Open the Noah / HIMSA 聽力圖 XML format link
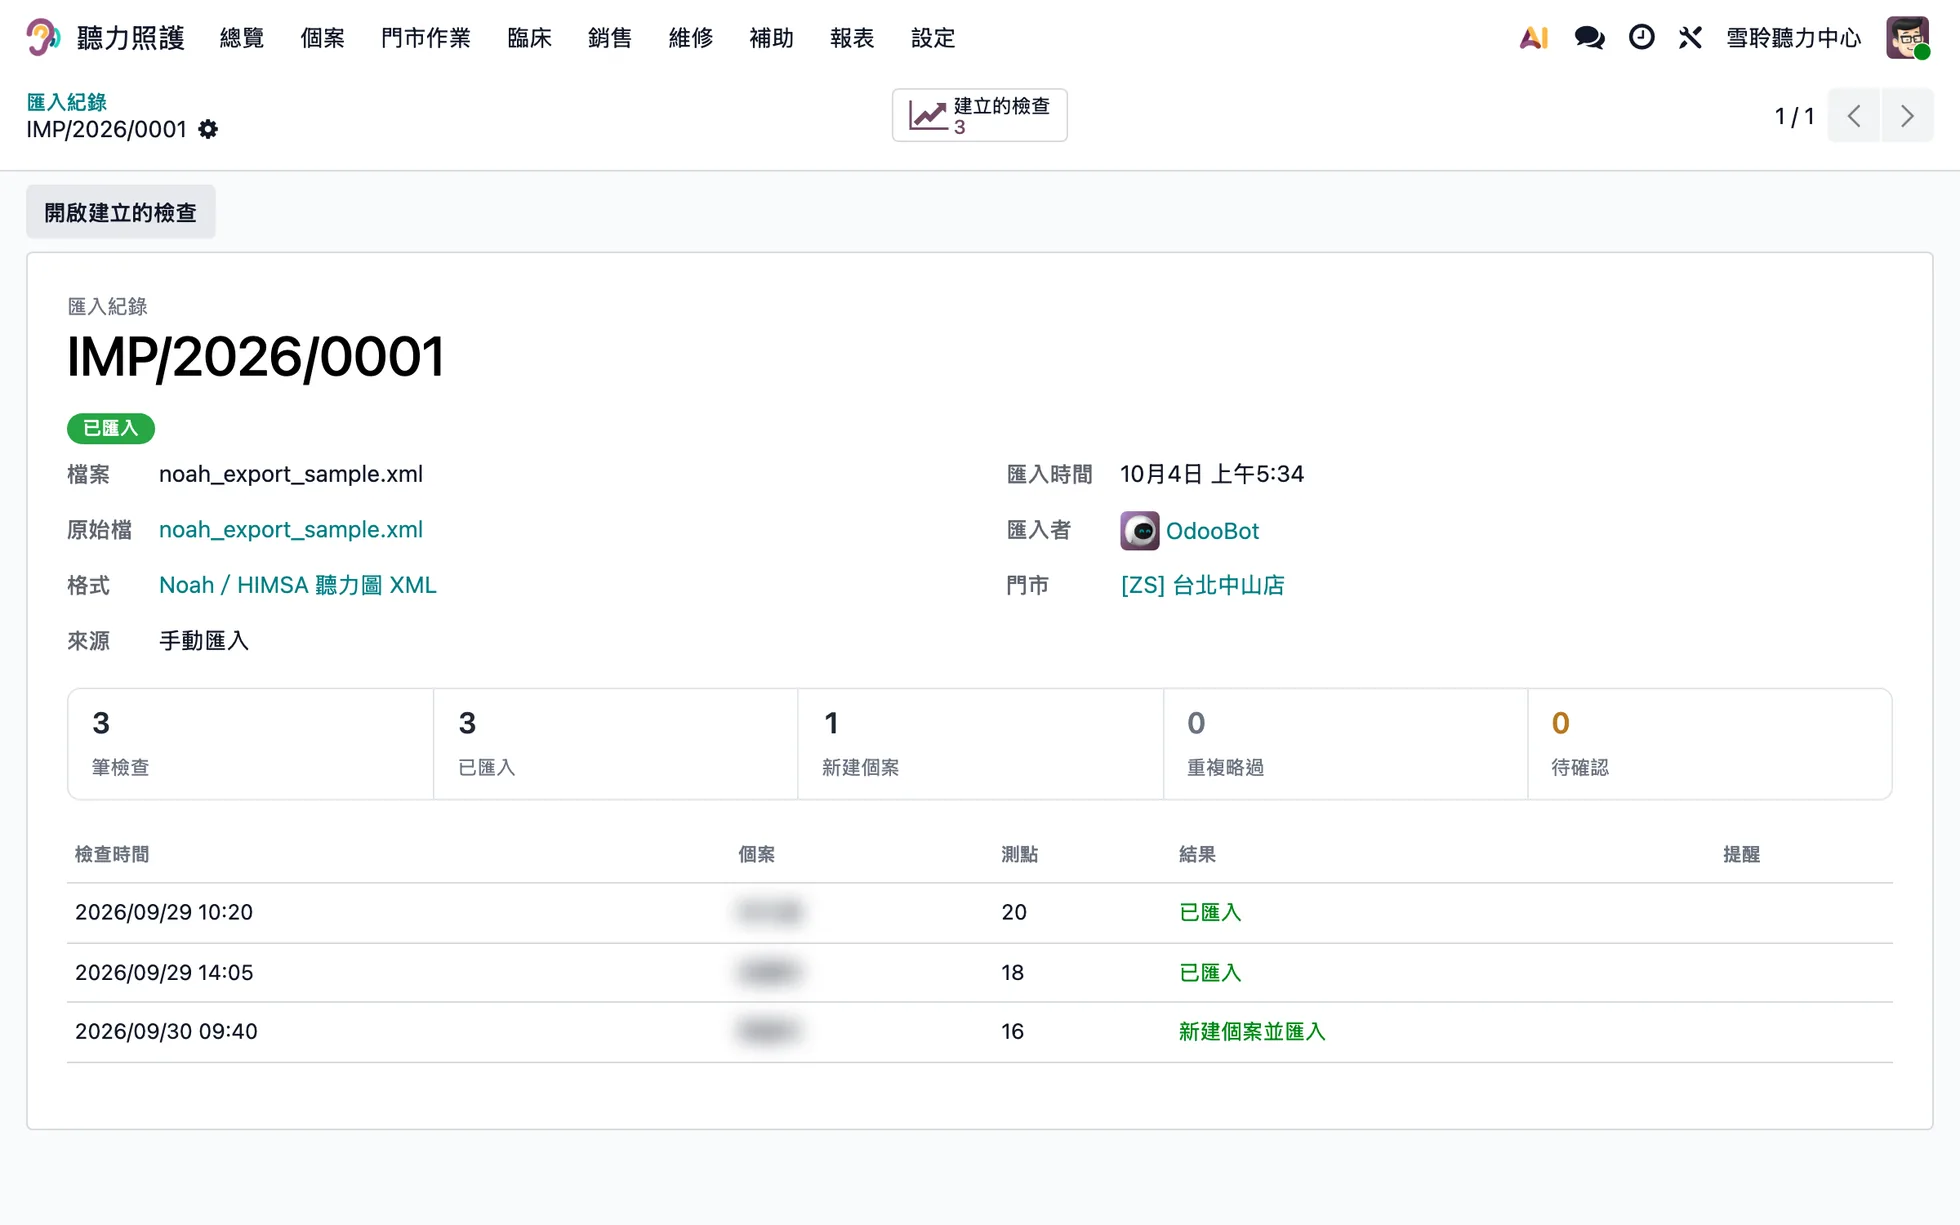The image size is (1960, 1225). (298, 585)
